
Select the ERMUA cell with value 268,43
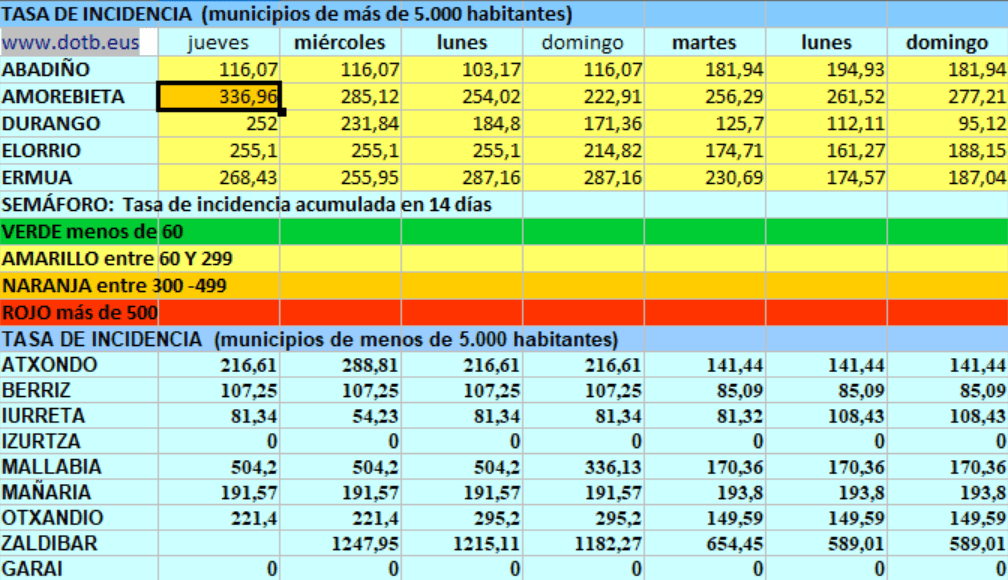click(x=219, y=177)
